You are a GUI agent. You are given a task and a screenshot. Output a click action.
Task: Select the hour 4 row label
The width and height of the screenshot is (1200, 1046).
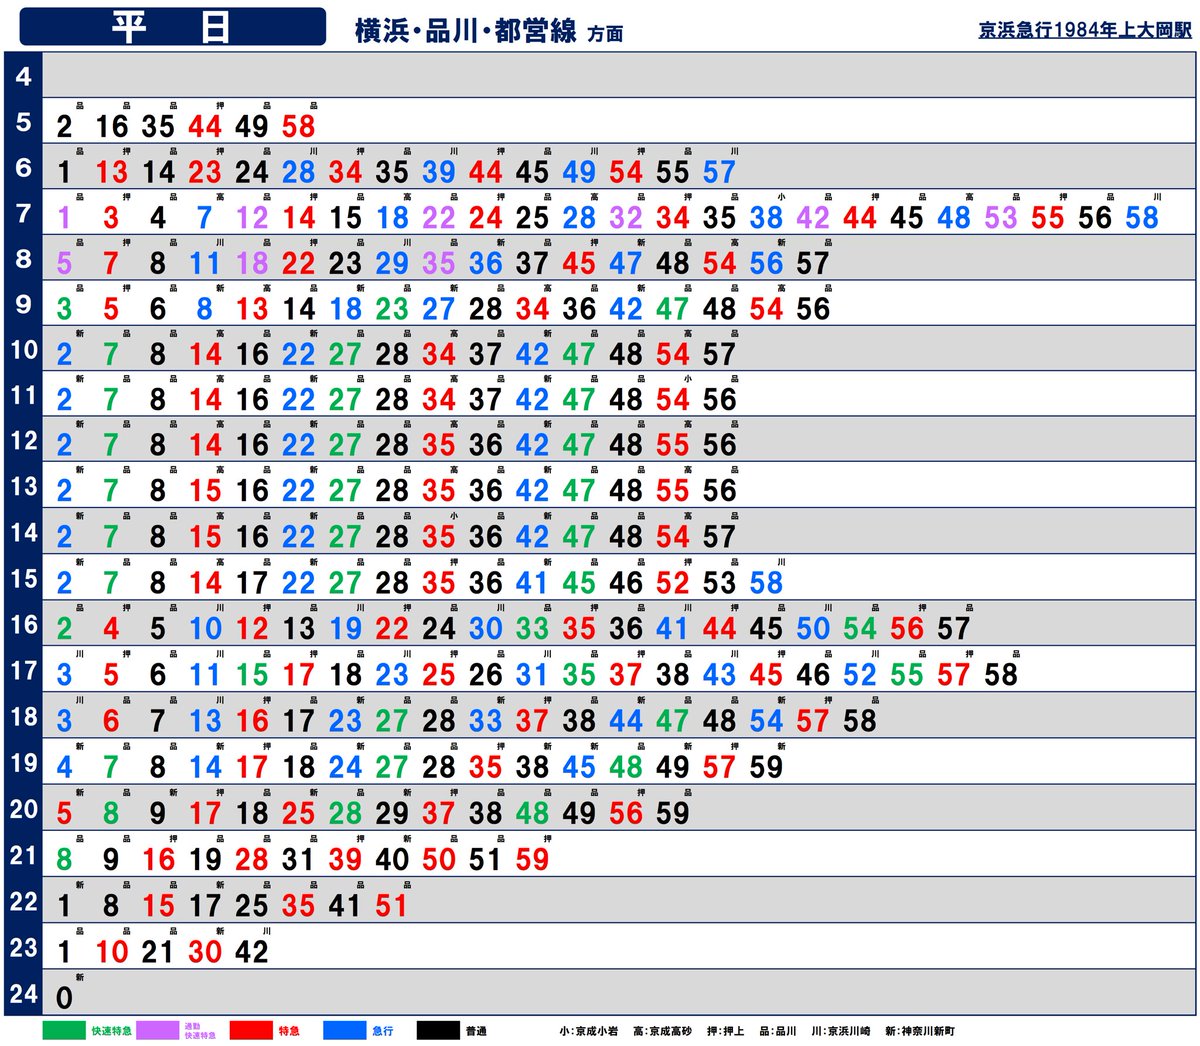tap(24, 76)
